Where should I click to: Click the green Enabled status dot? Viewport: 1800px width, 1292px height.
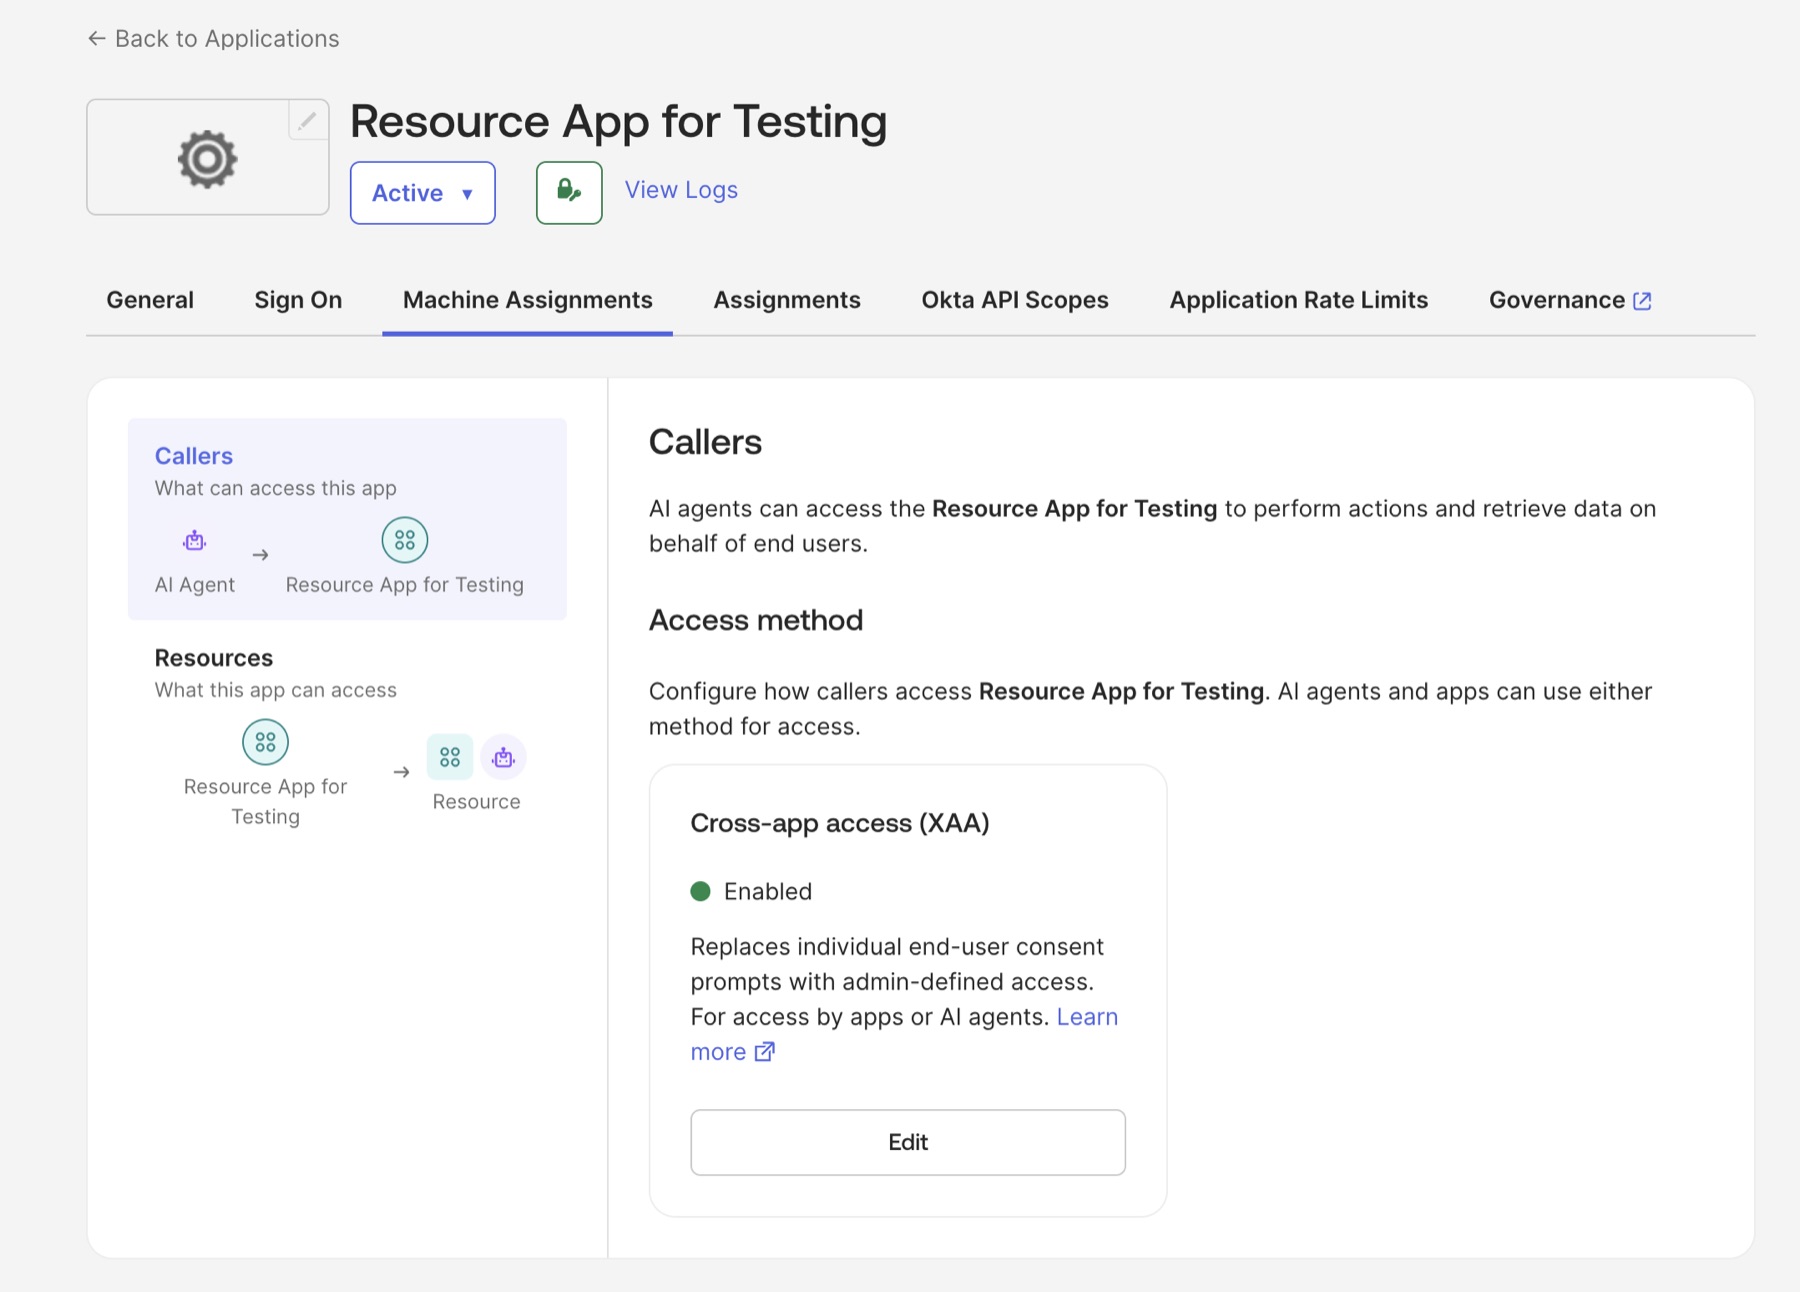[700, 891]
